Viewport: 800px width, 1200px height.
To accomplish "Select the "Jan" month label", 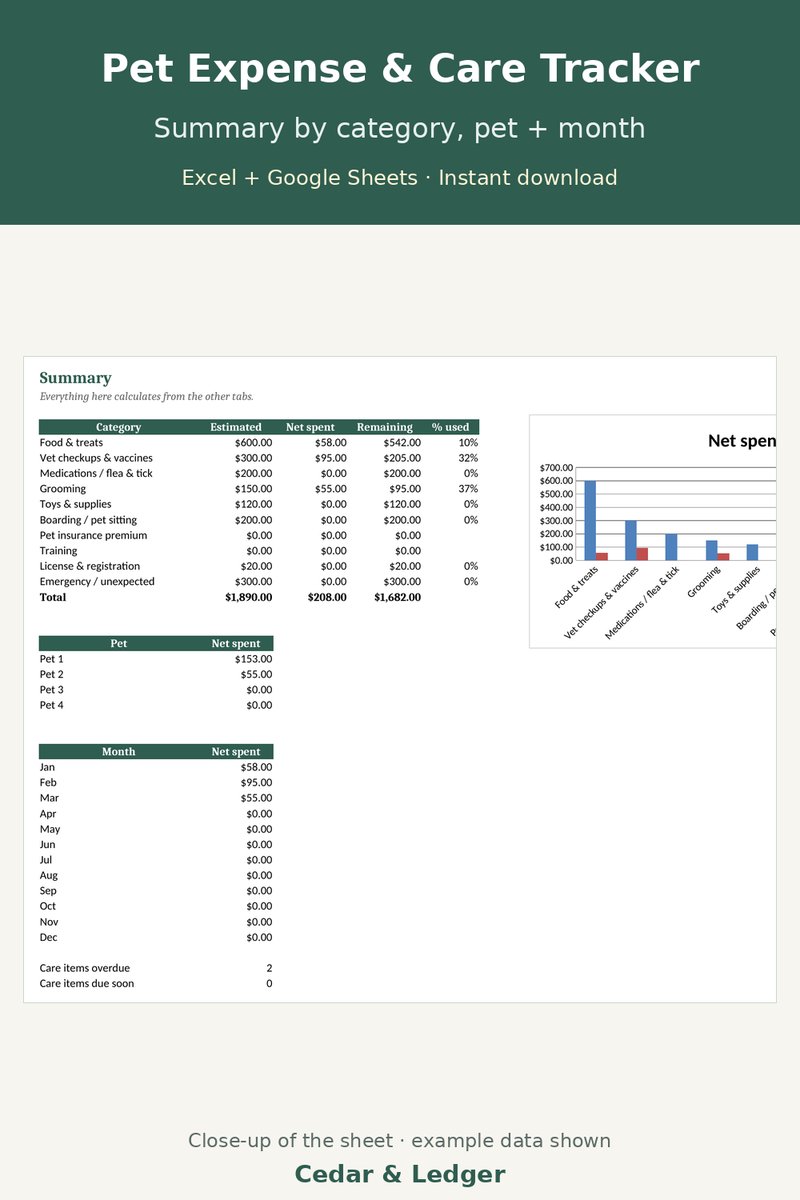I will point(47,767).
